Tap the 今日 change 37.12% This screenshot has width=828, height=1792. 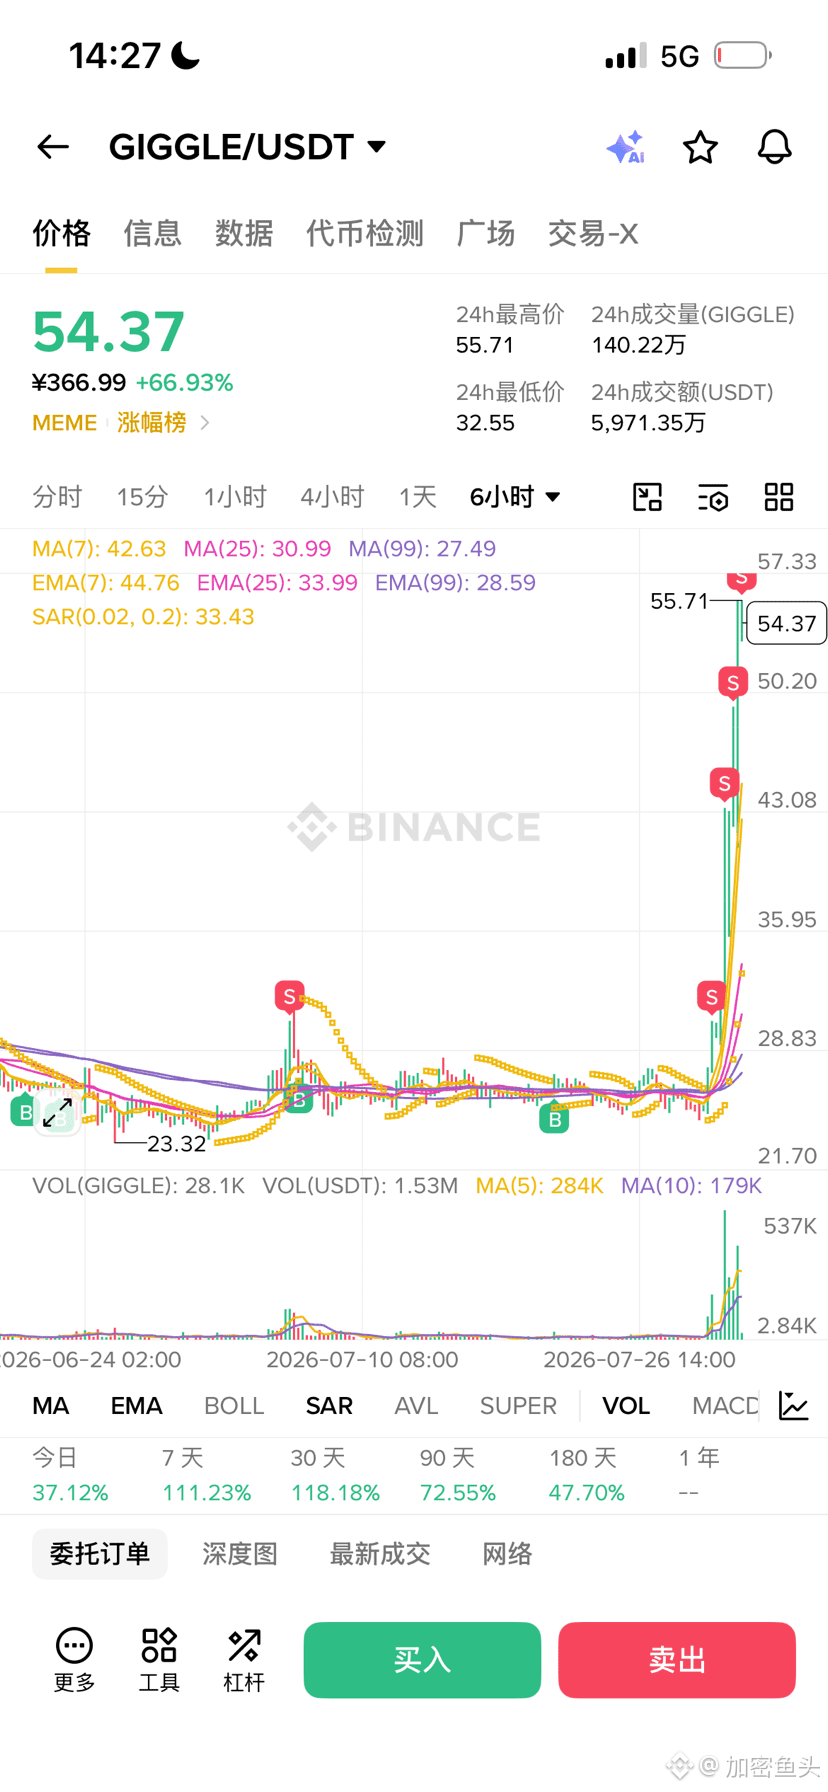click(70, 1493)
